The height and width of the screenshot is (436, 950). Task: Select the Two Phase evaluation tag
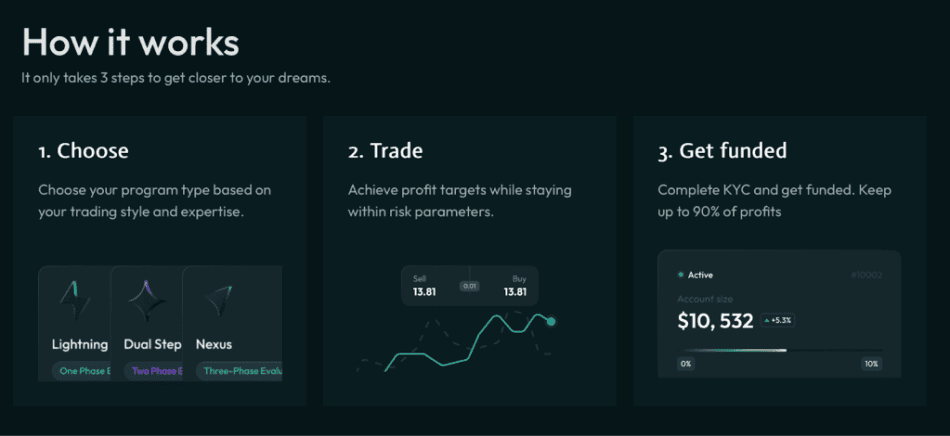(154, 371)
